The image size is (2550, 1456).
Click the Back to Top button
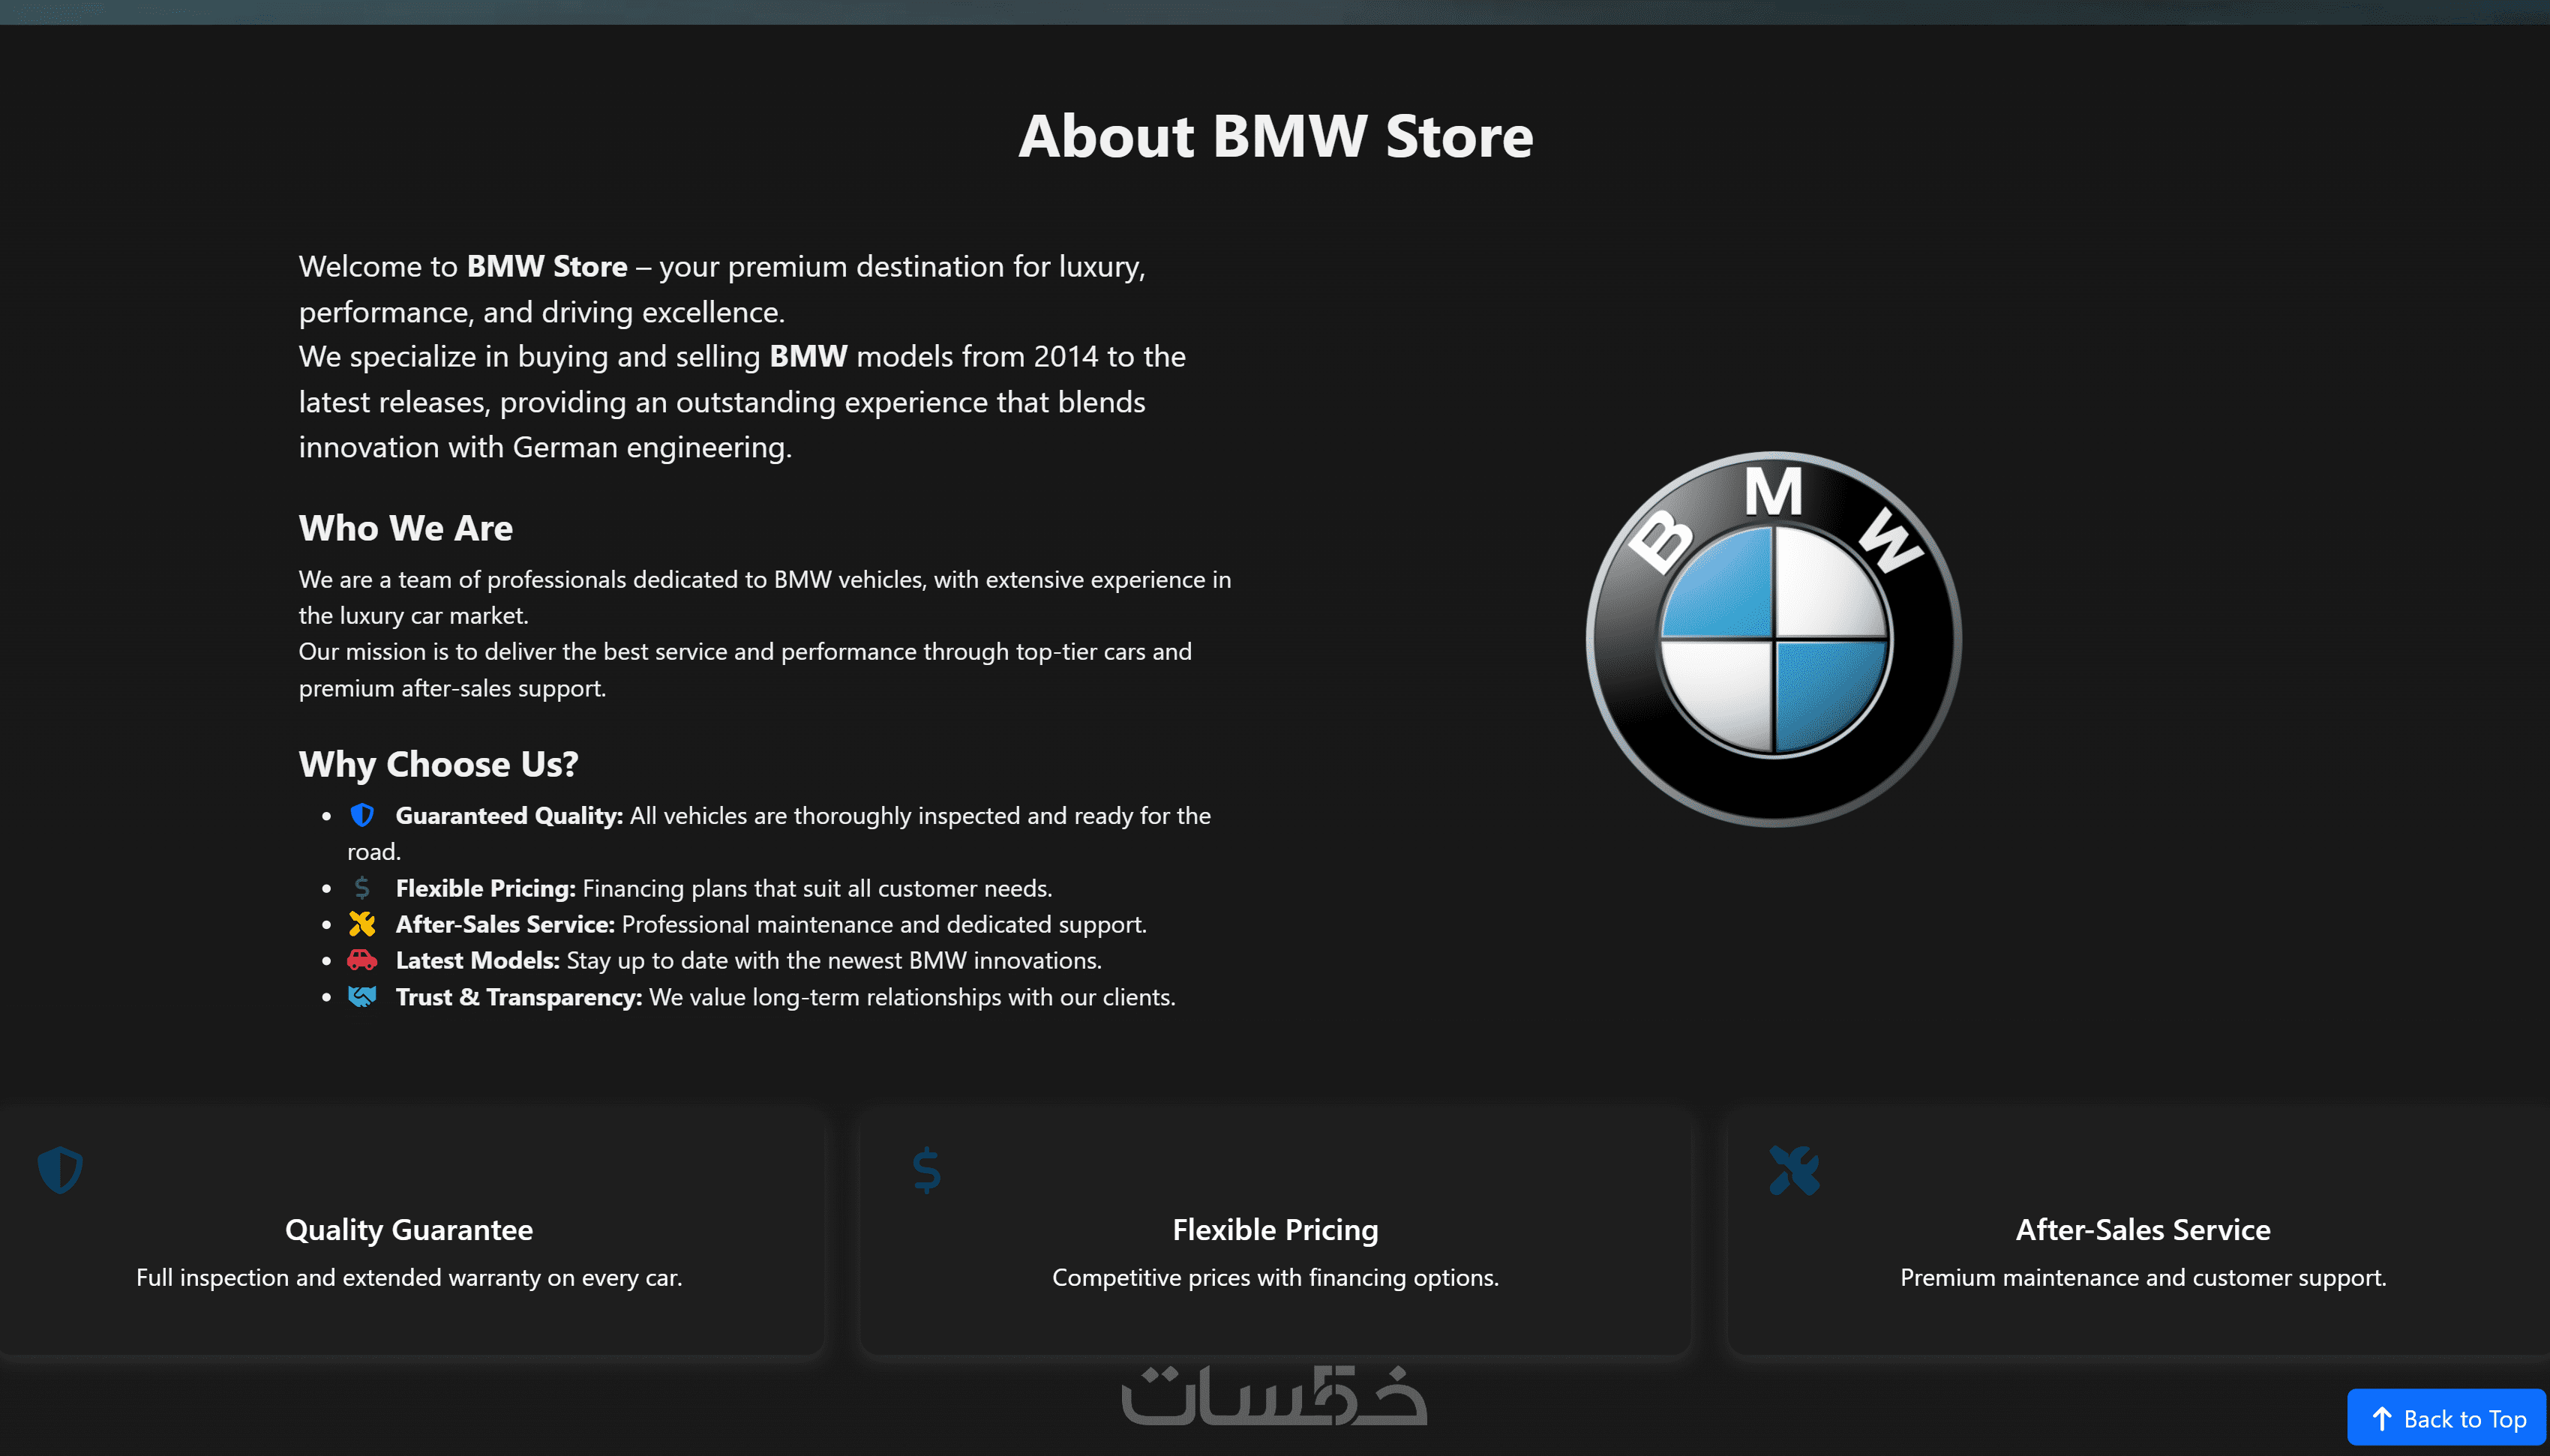pos(2446,1418)
